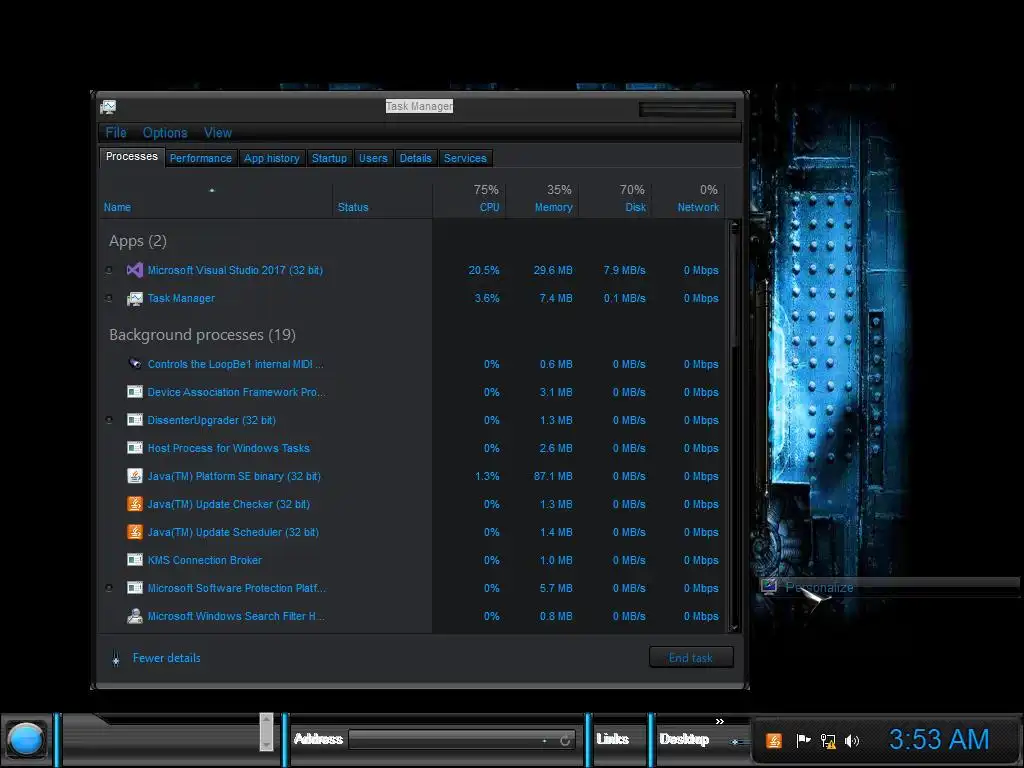Click the scroll down arrow of process list

coord(735,626)
